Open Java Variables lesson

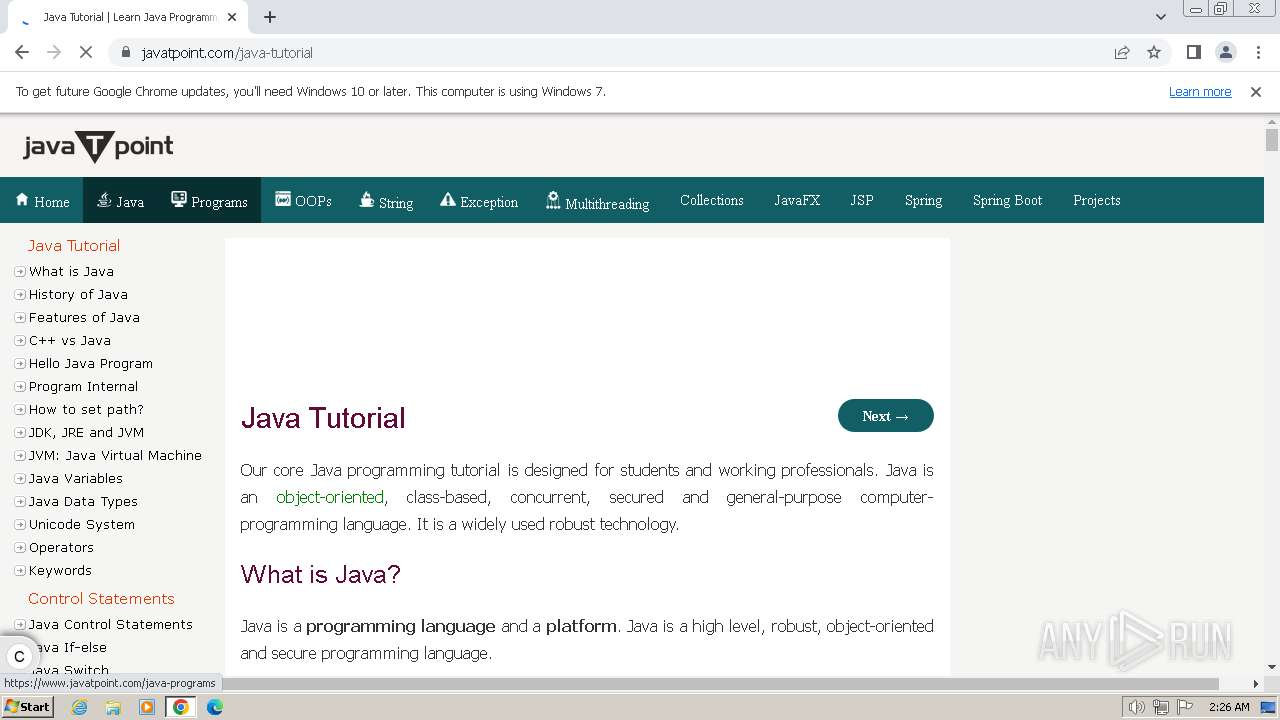click(76, 478)
